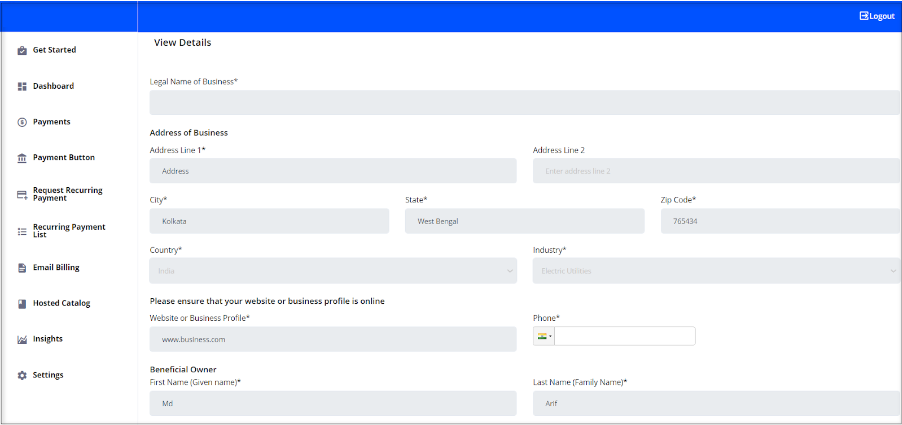The width and height of the screenshot is (902, 425).
Task: Click the Request Recurring Payment card icon
Action: point(22,195)
